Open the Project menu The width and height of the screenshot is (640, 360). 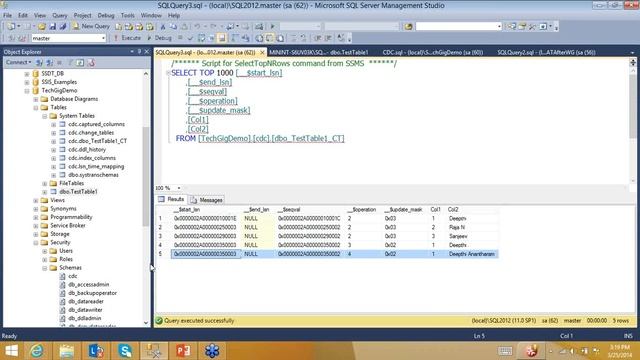click(82, 16)
